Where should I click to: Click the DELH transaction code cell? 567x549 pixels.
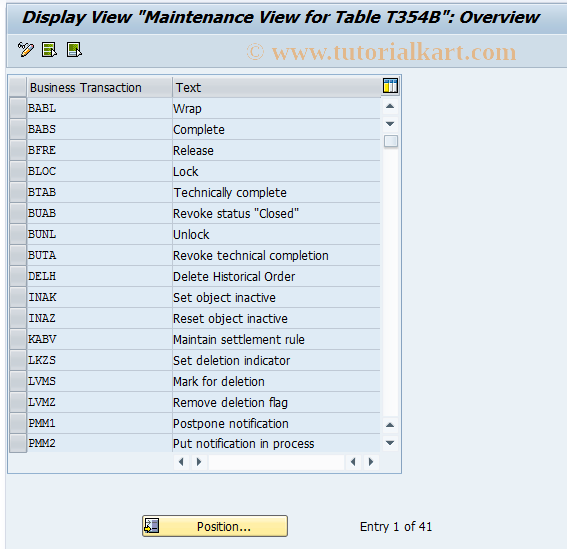coord(99,276)
